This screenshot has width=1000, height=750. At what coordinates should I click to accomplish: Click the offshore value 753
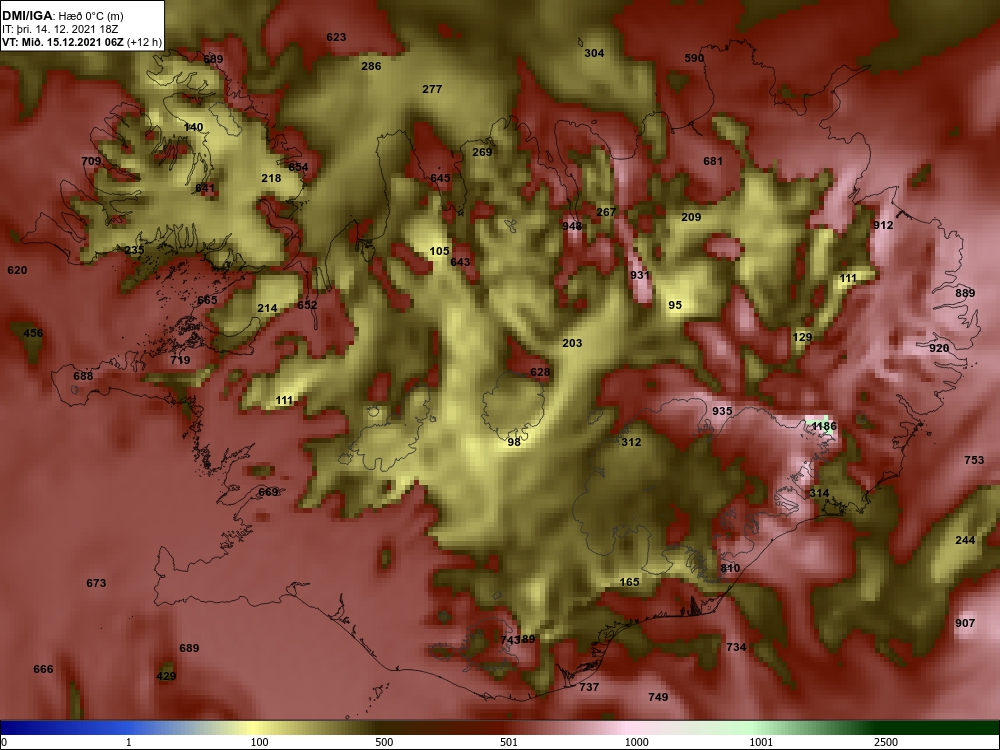click(974, 460)
